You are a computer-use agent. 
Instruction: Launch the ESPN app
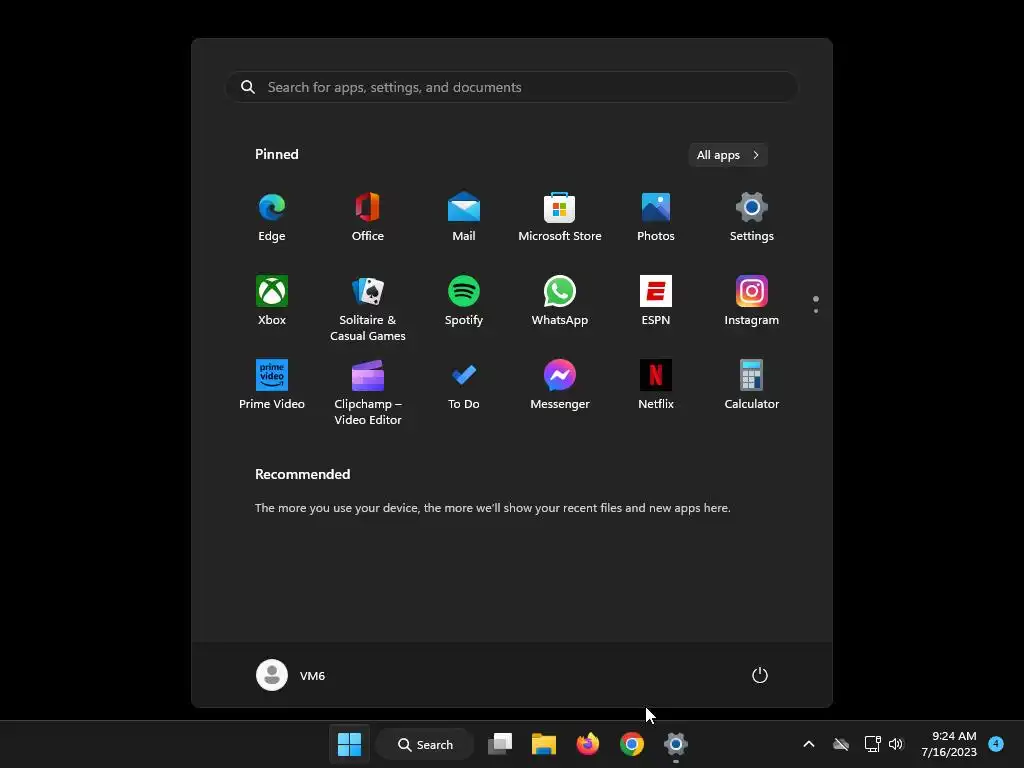point(656,301)
